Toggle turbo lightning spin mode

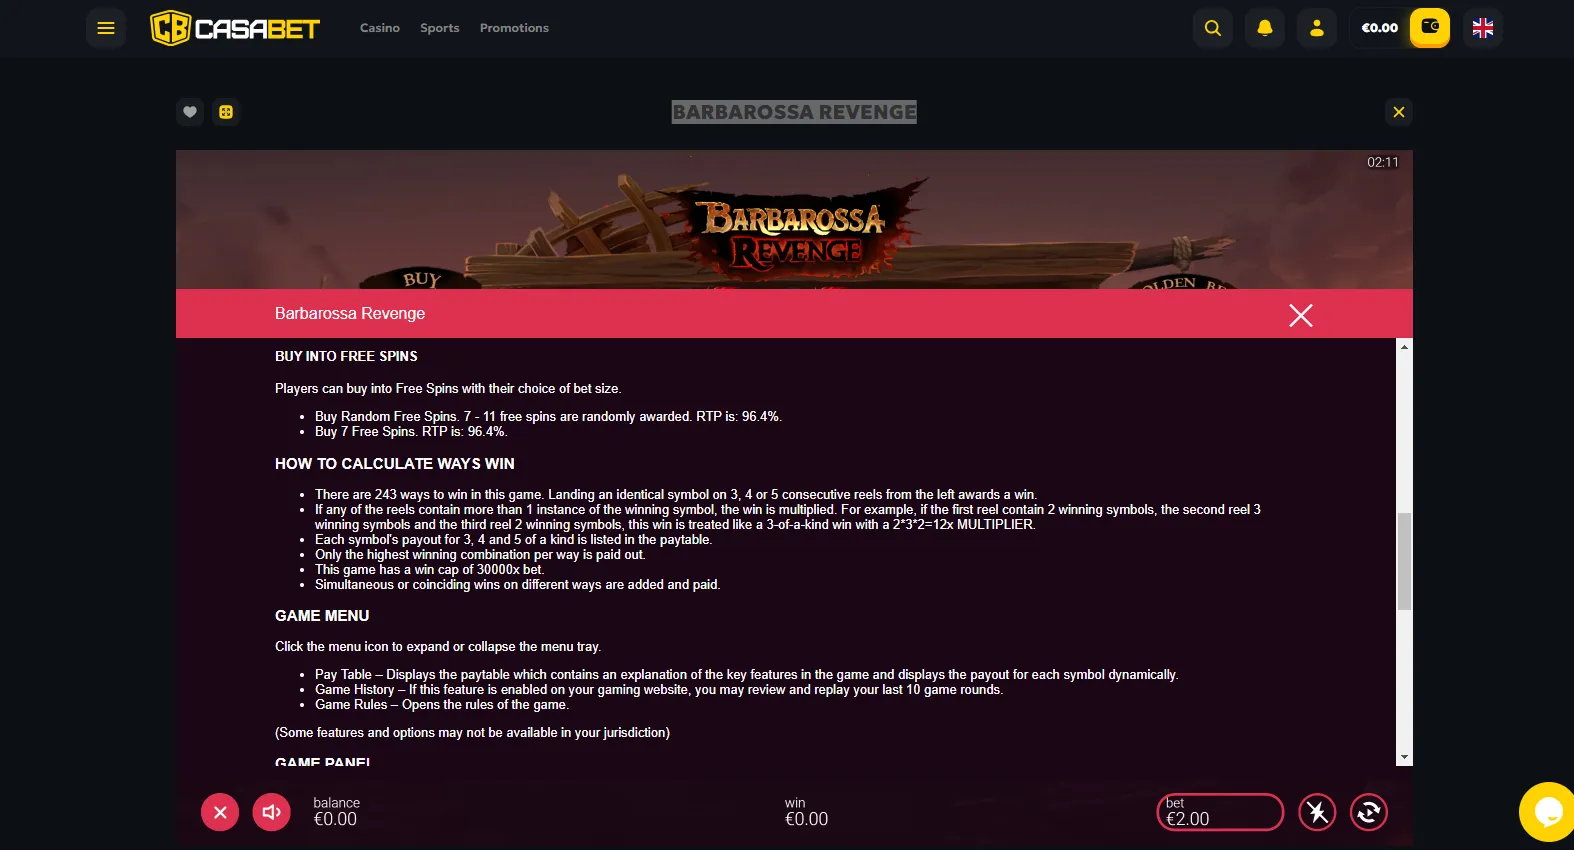pyautogui.click(x=1317, y=812)
